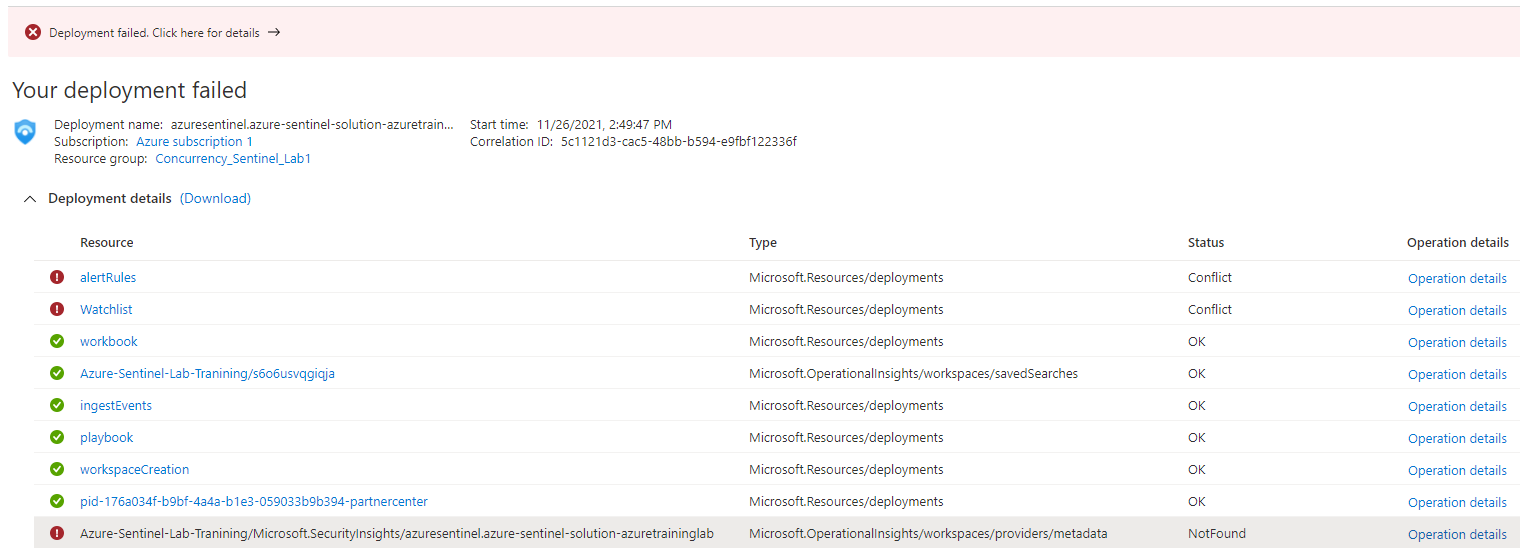Screen dimensions: 1520x553
Task: Click the Status column header
Action: [1205, 243]
